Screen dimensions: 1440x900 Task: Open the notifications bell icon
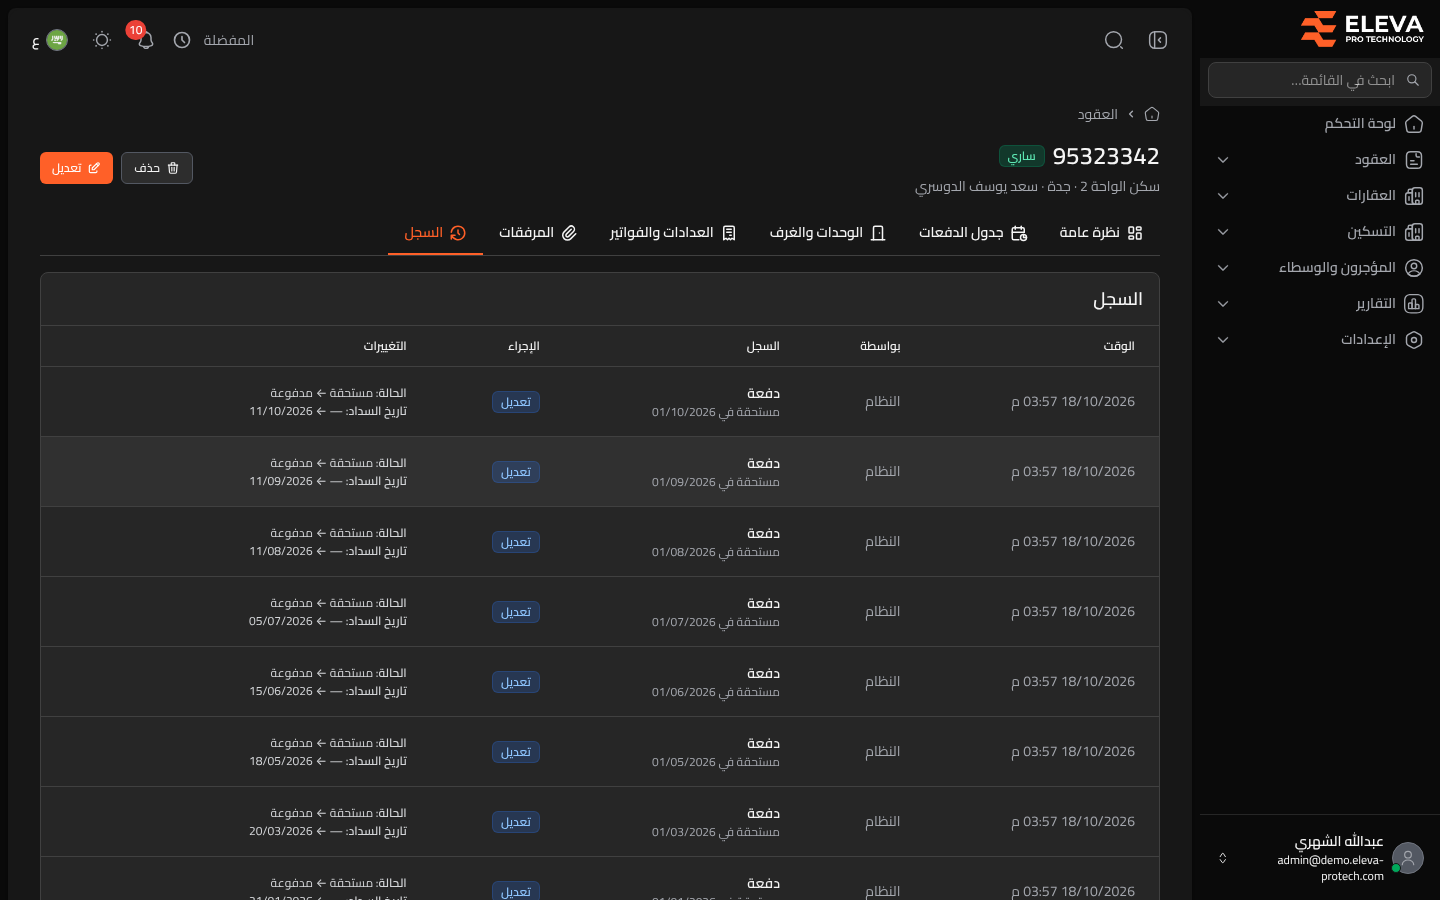(146, 40)
